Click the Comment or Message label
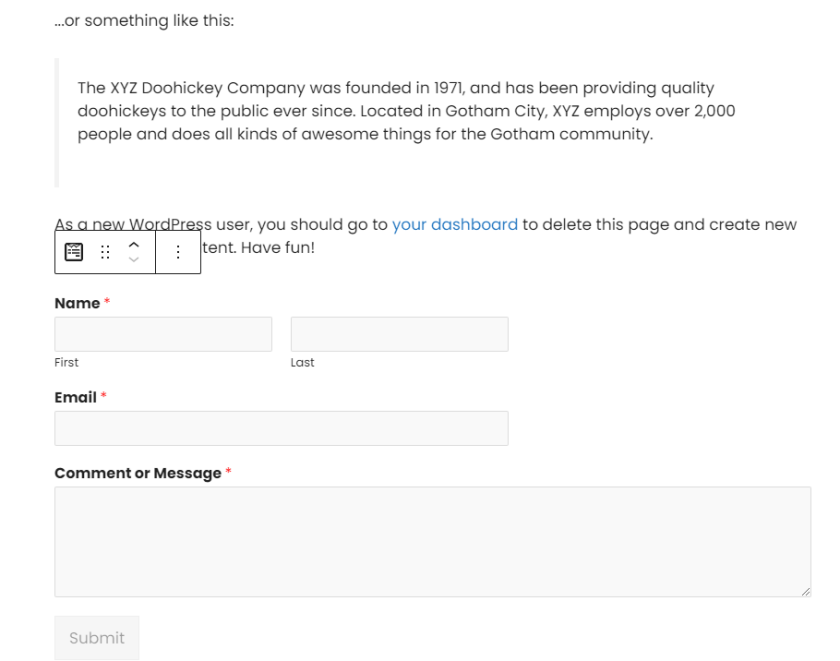Image resolution: width=840 pixels, height=661 pixels. (138, 473)
